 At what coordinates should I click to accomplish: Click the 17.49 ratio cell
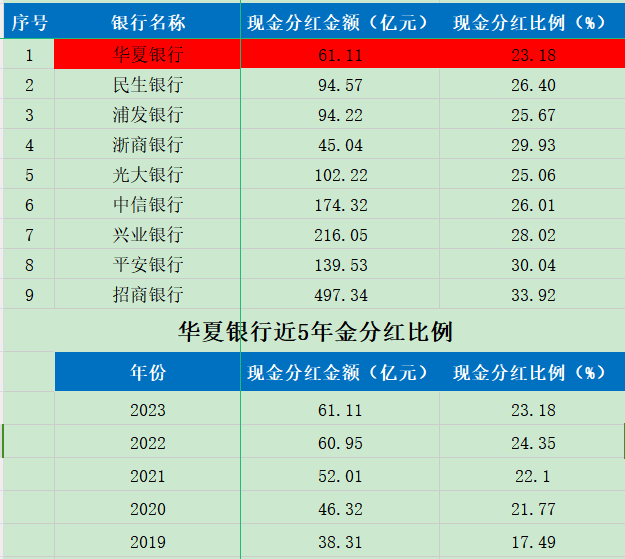pyautogui.click(x=532, y=541)
